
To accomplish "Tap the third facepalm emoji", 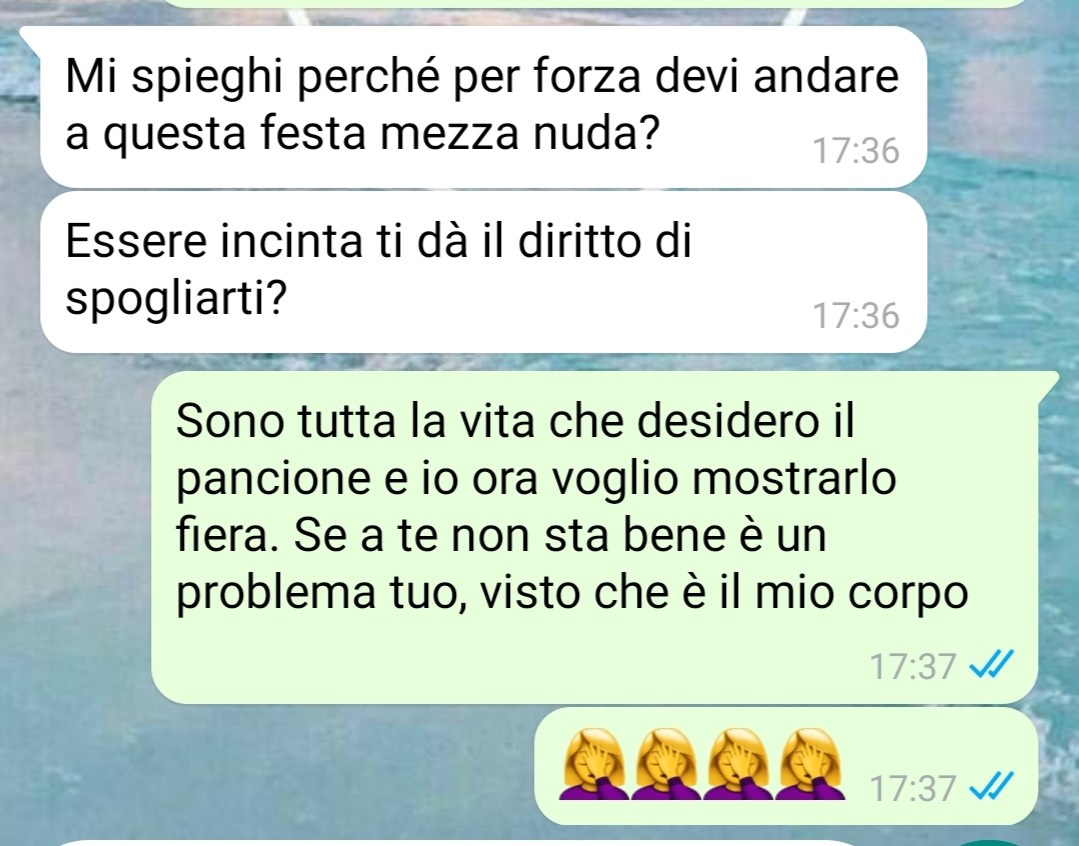I will click(738, 764).
